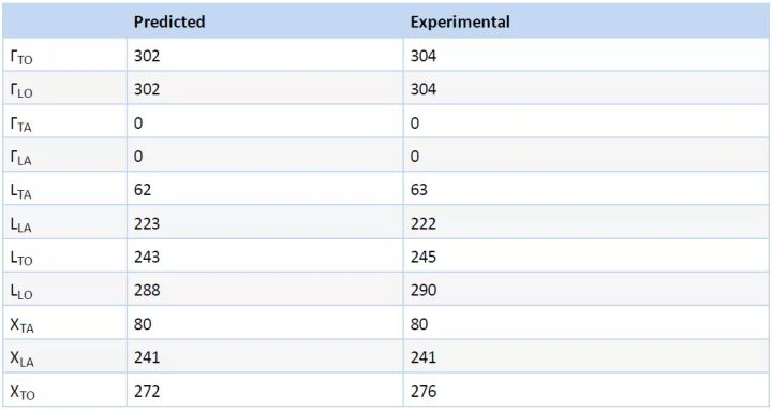Select the predicted value 272
This screenshot has height=410, width=773.
147,391
